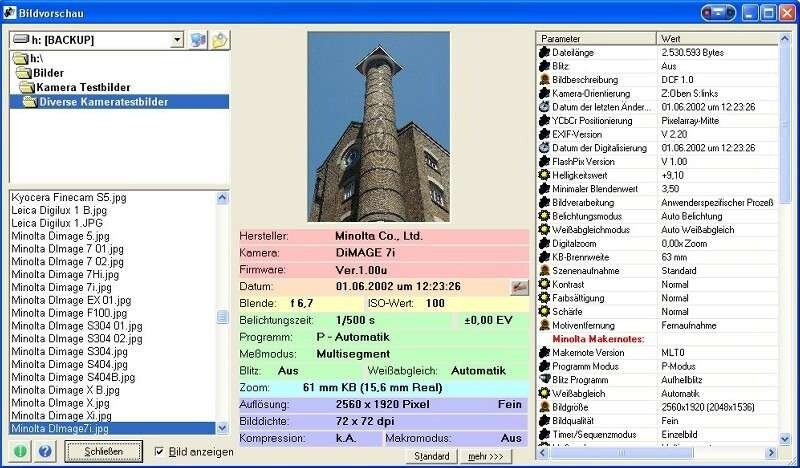Click the edit date icon beside Datum

pyautogui.click(x=519, y=287)
